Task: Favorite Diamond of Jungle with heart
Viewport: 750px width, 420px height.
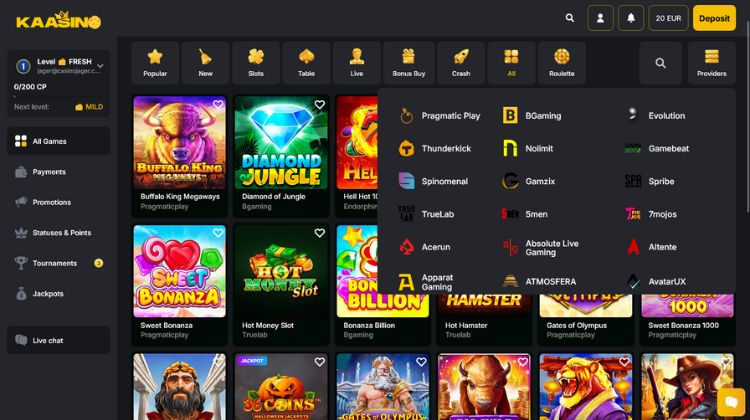Action: coord(320,104)
